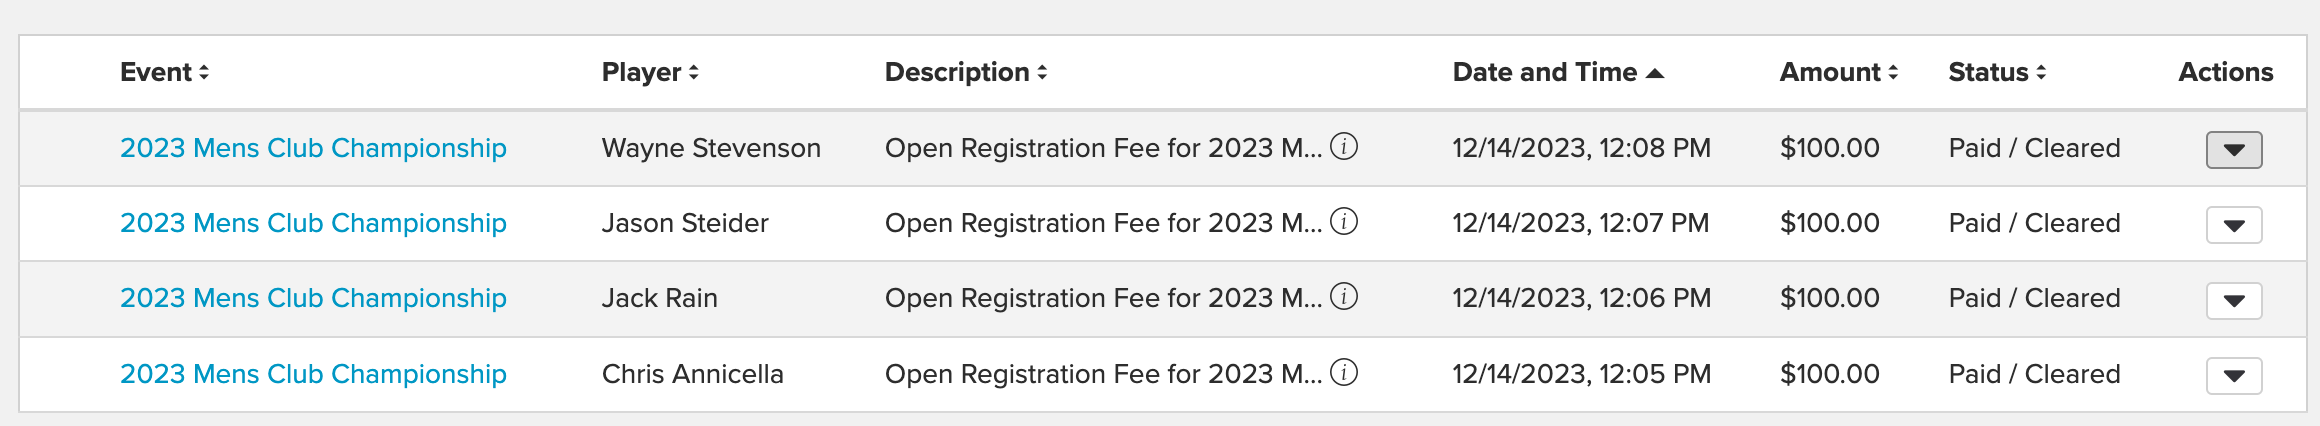Image resolution: width=2320 pixels, height=426 pixels.
Task: Sort by Status column header
Action: [x=1997, y=72]
